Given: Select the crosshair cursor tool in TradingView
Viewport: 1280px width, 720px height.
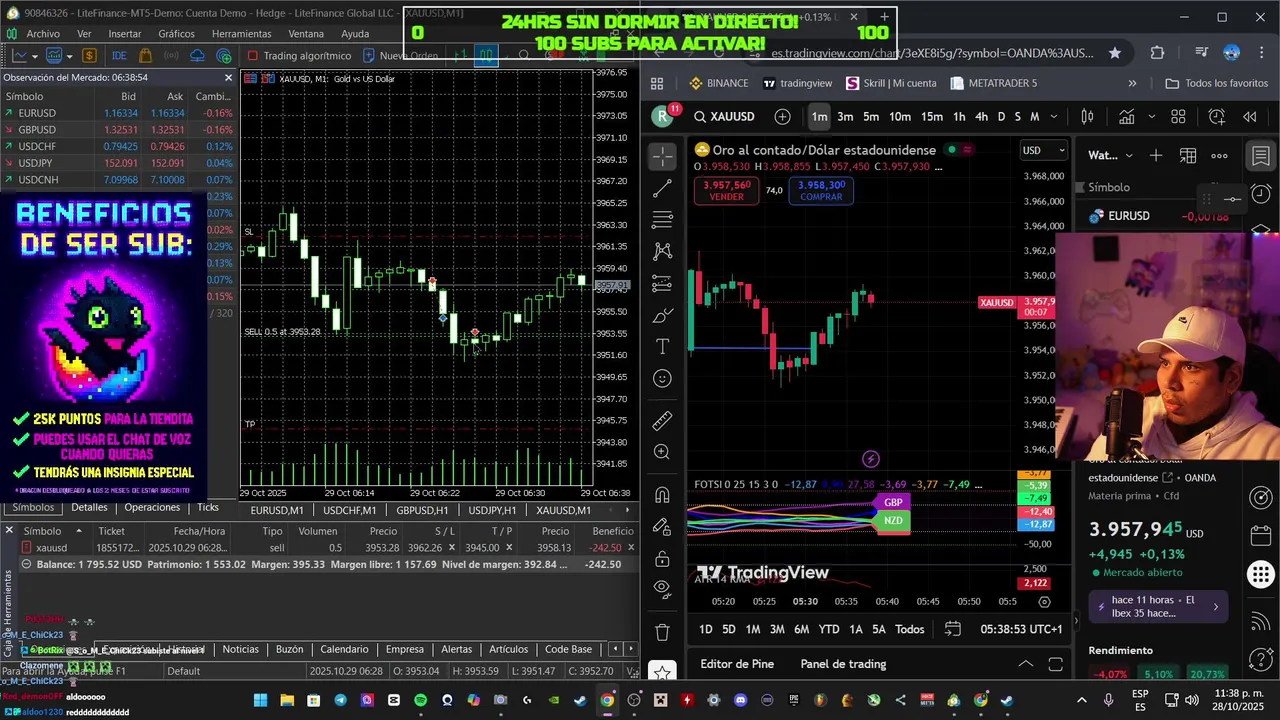Looking at the screenshot, I should (662, 155).
